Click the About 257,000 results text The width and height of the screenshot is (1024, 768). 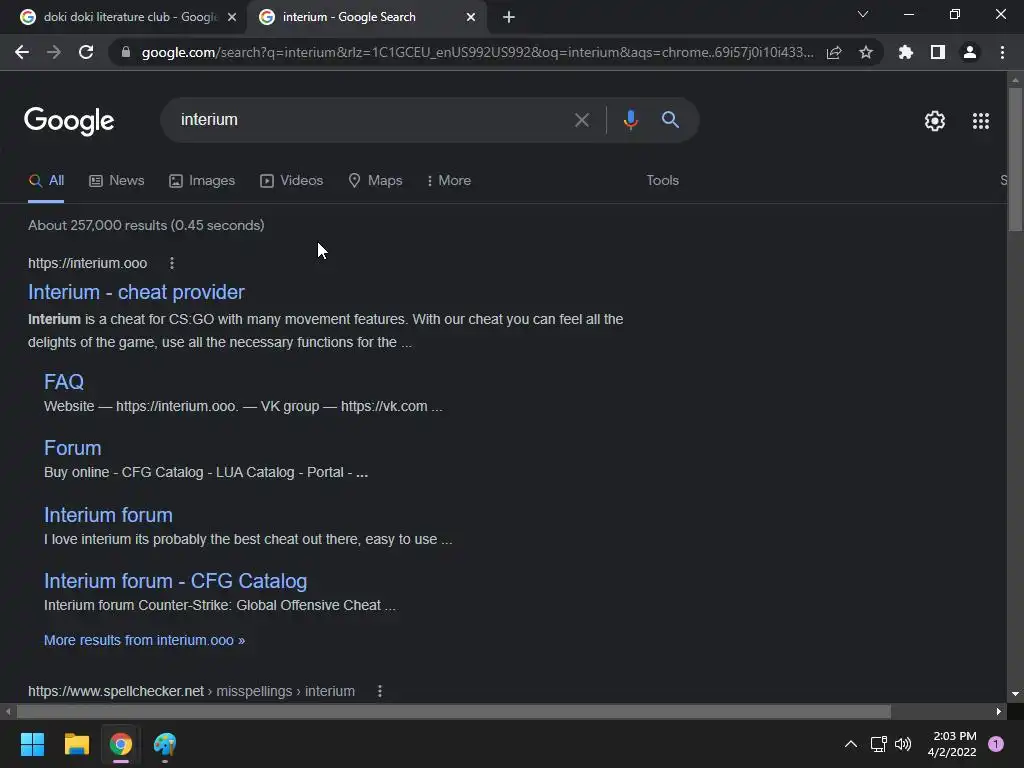146,225
